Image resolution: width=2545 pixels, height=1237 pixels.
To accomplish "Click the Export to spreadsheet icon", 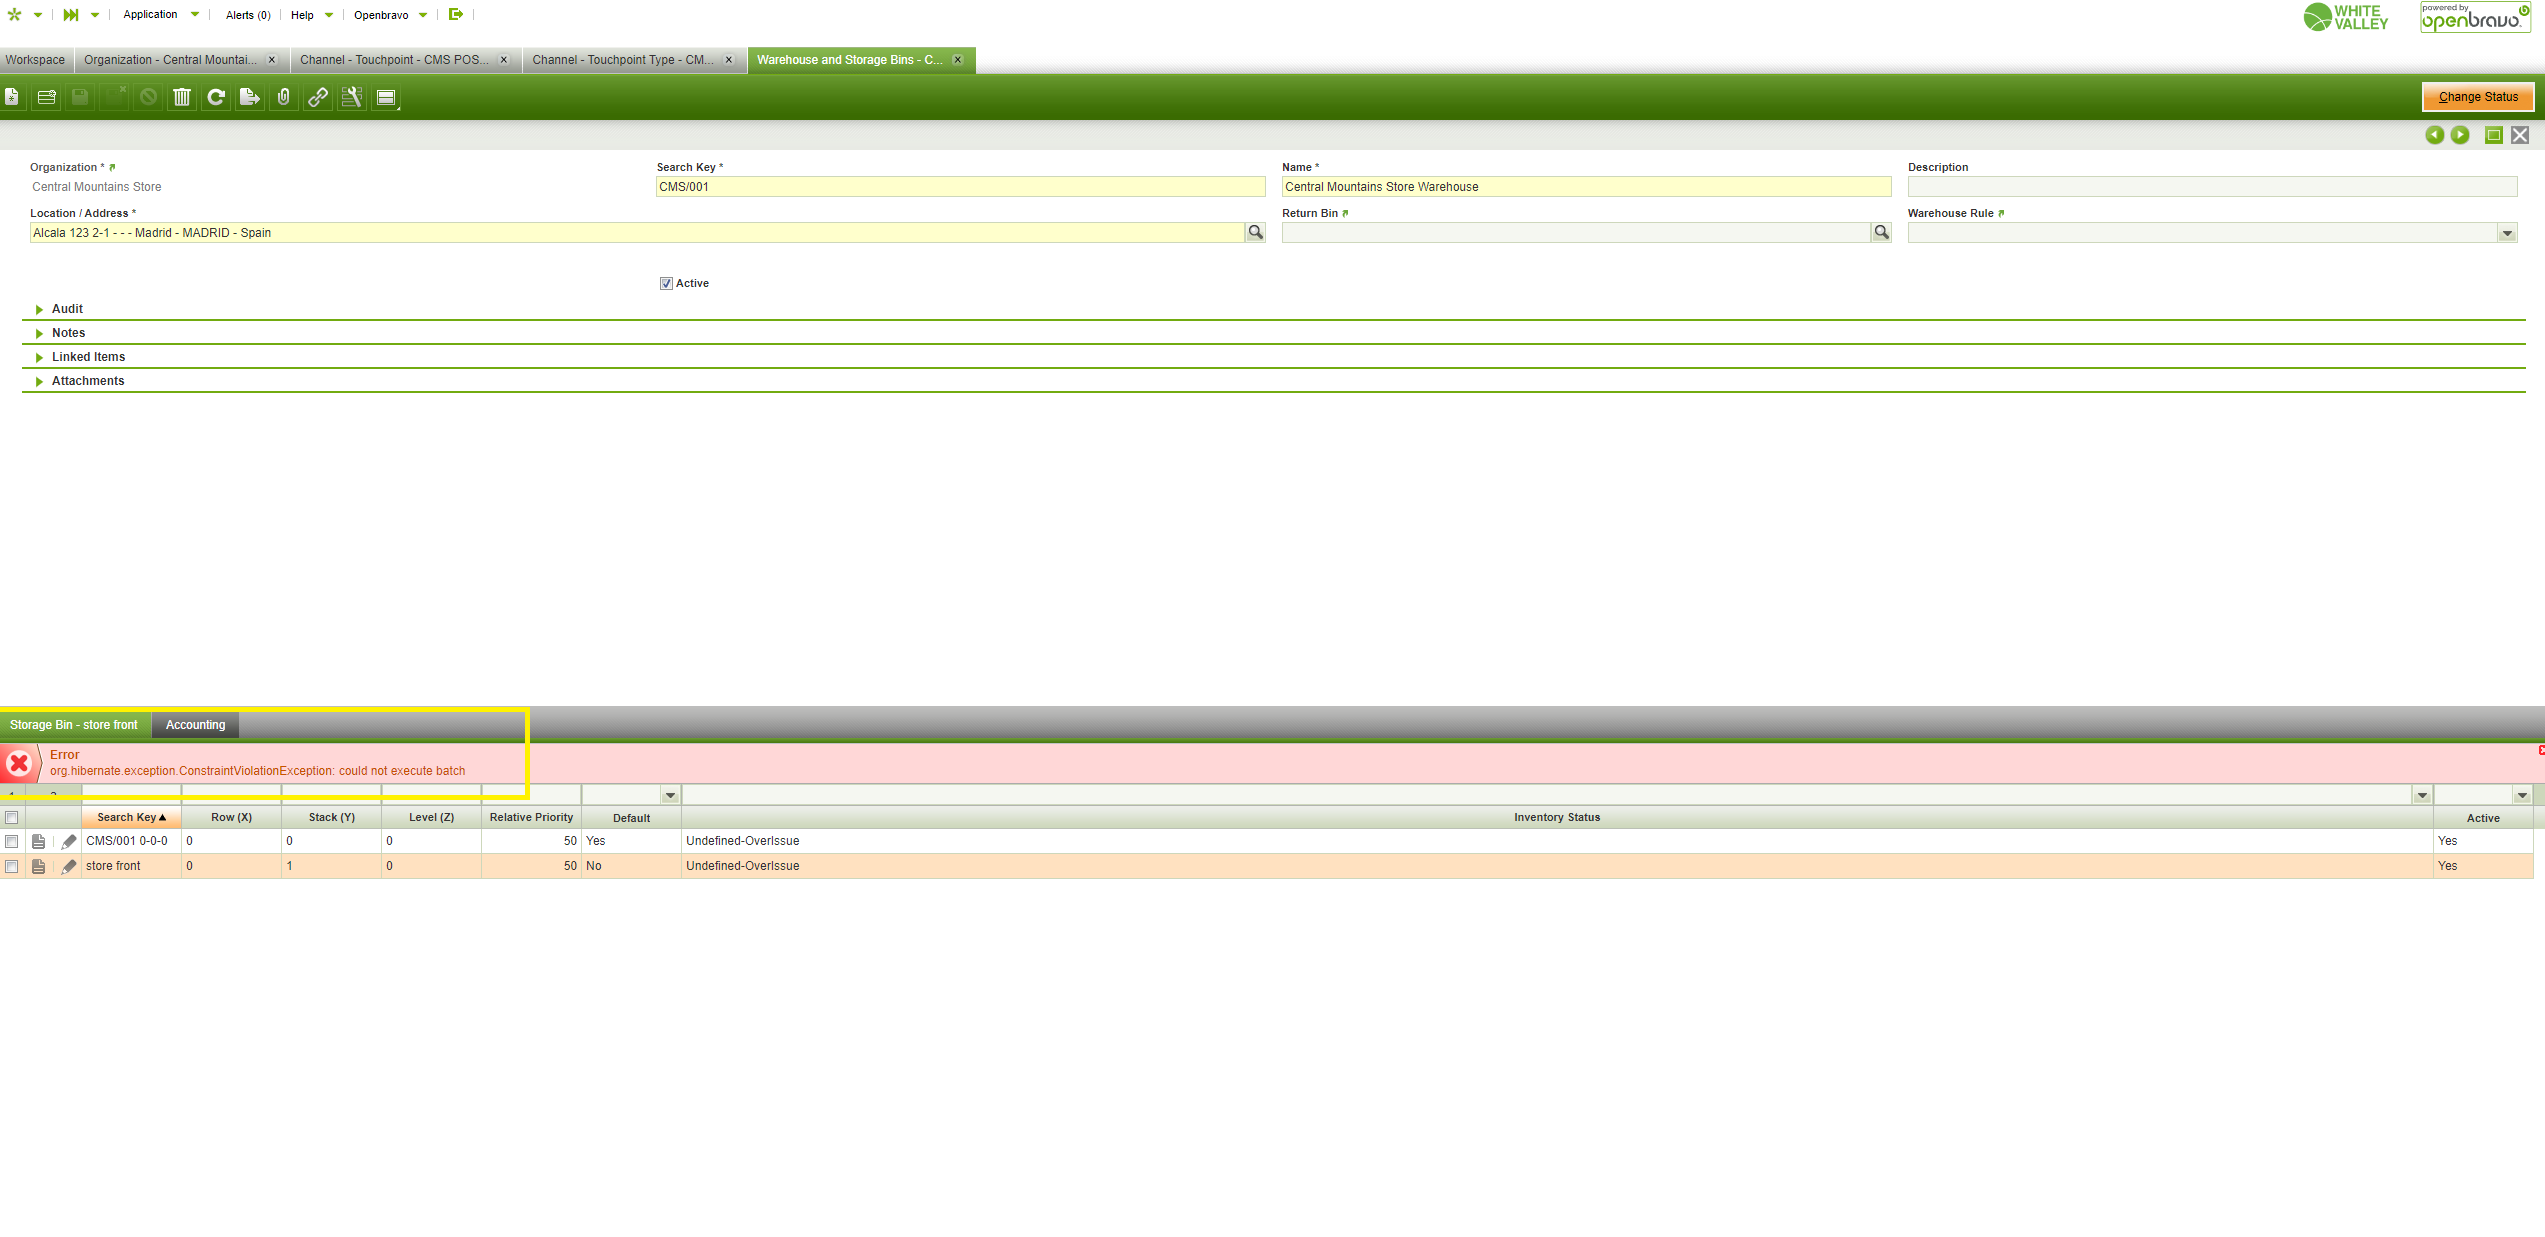I will 250,97.
